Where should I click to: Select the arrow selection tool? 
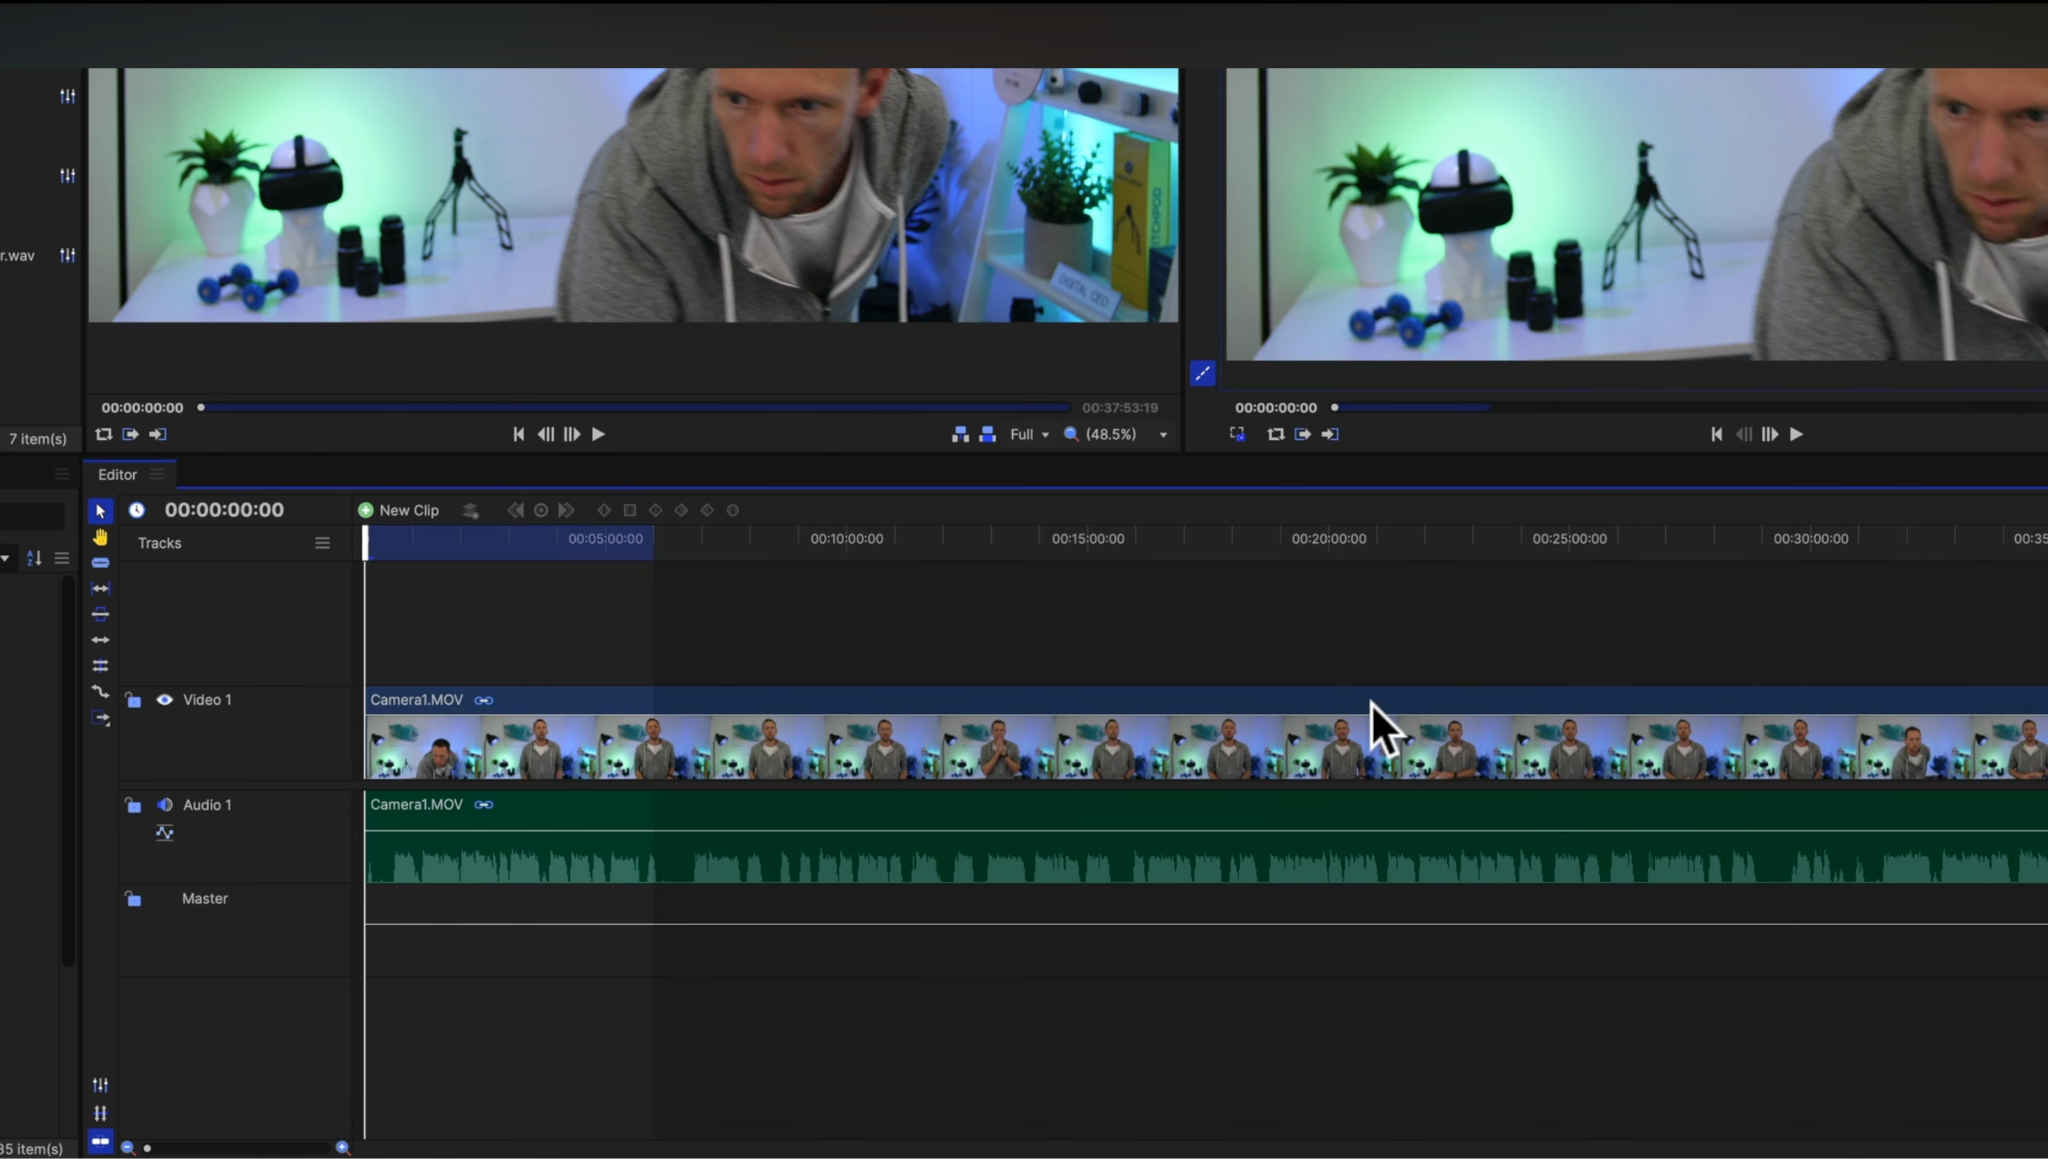(100, 511)
